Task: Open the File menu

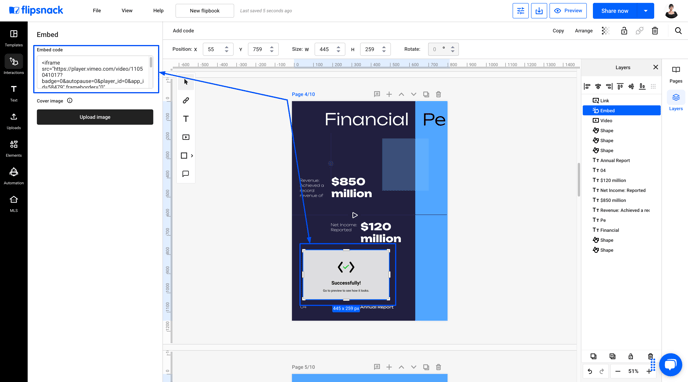Action: tap(97, 11)
